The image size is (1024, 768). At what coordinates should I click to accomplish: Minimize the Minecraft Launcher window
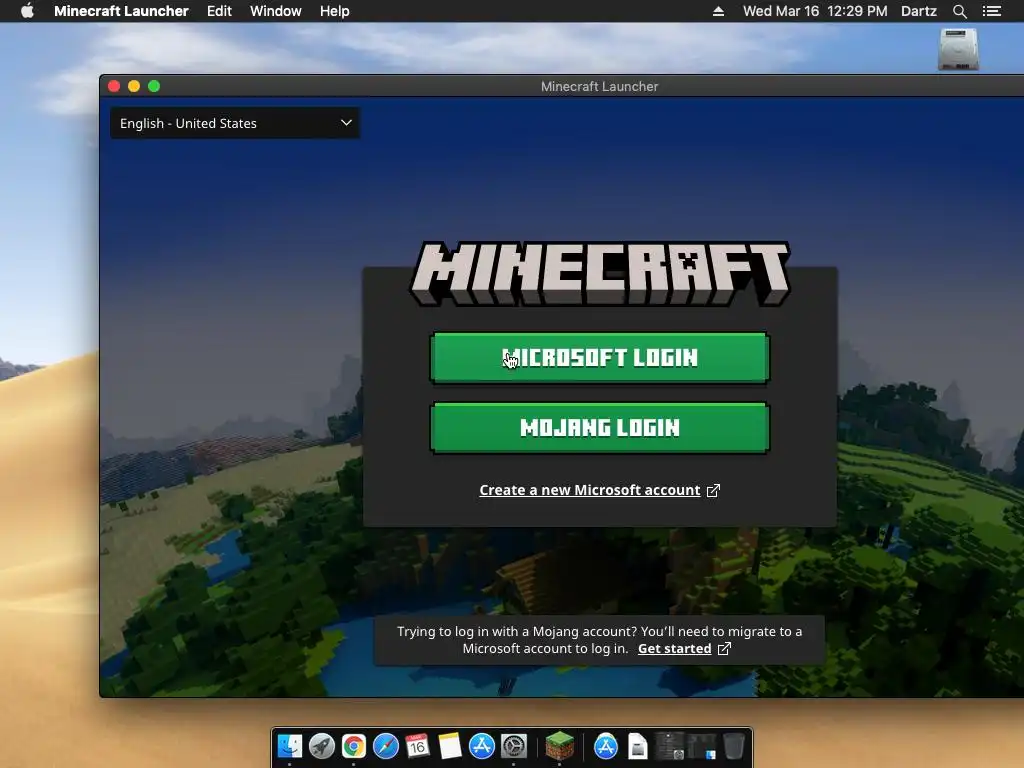tap(134, 86)
